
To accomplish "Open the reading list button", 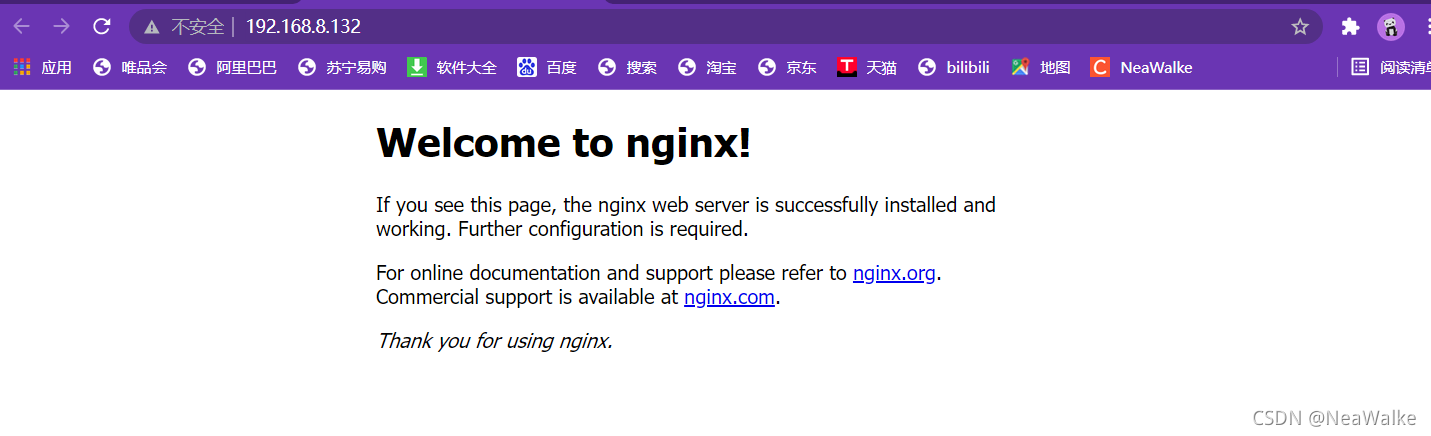I will 1391,67.
